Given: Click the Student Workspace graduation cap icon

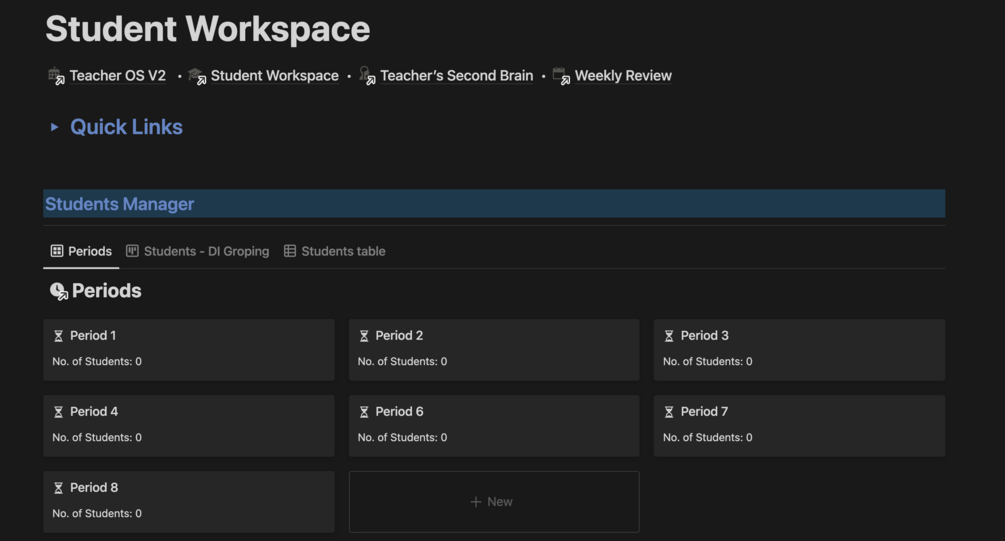Looking at the screenshot, I should (197, 76).
